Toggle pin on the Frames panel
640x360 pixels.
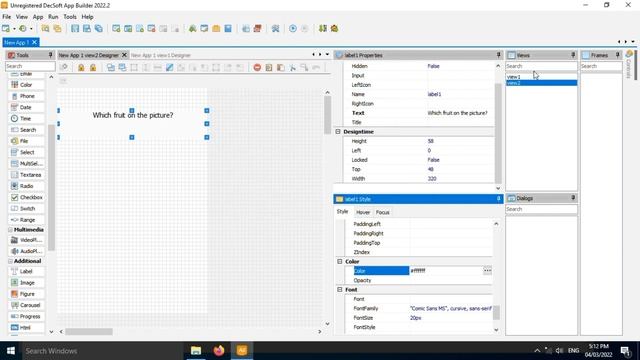click(618, 55)
